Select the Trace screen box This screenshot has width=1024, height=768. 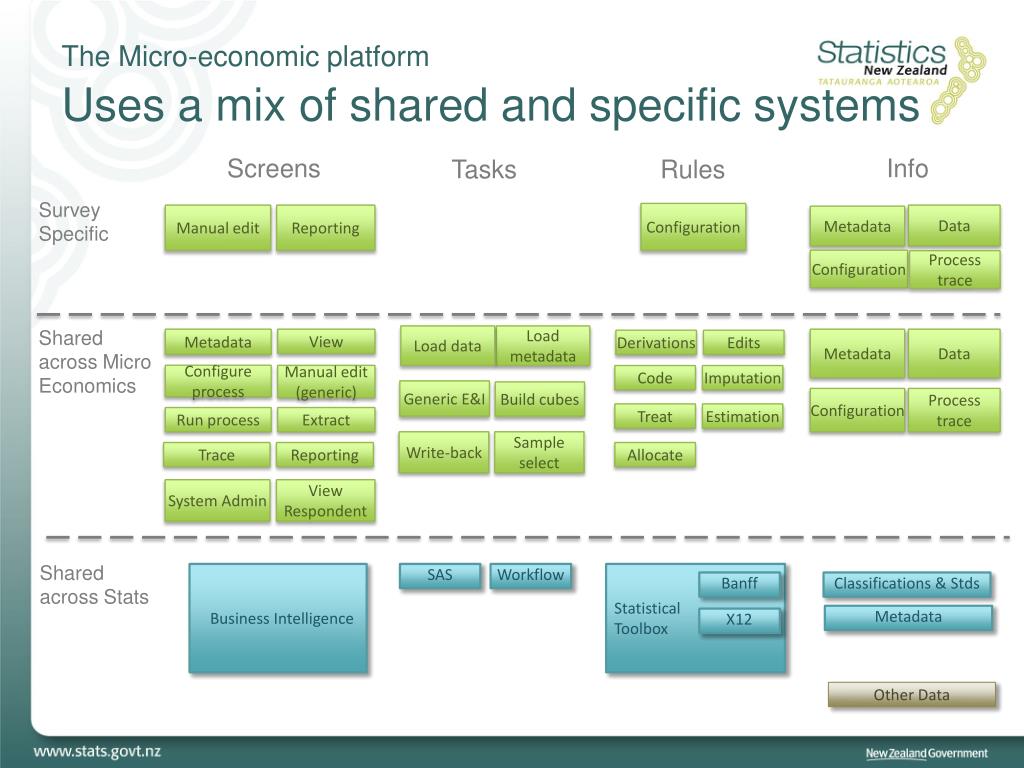pos(216,455)
